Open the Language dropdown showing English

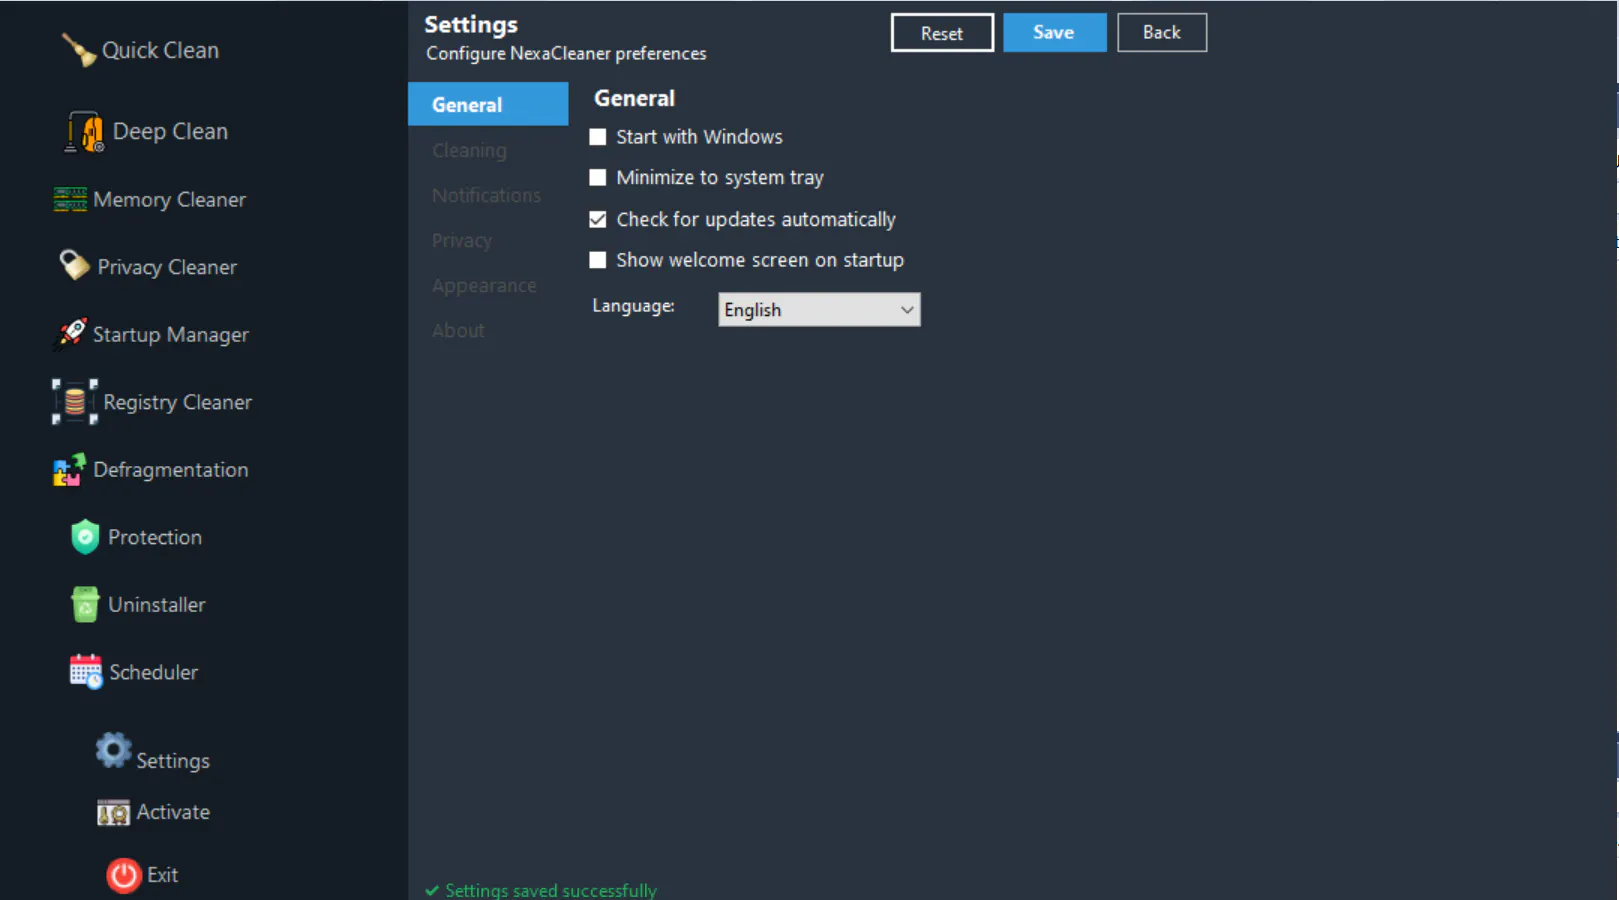[x=819, y=310]
